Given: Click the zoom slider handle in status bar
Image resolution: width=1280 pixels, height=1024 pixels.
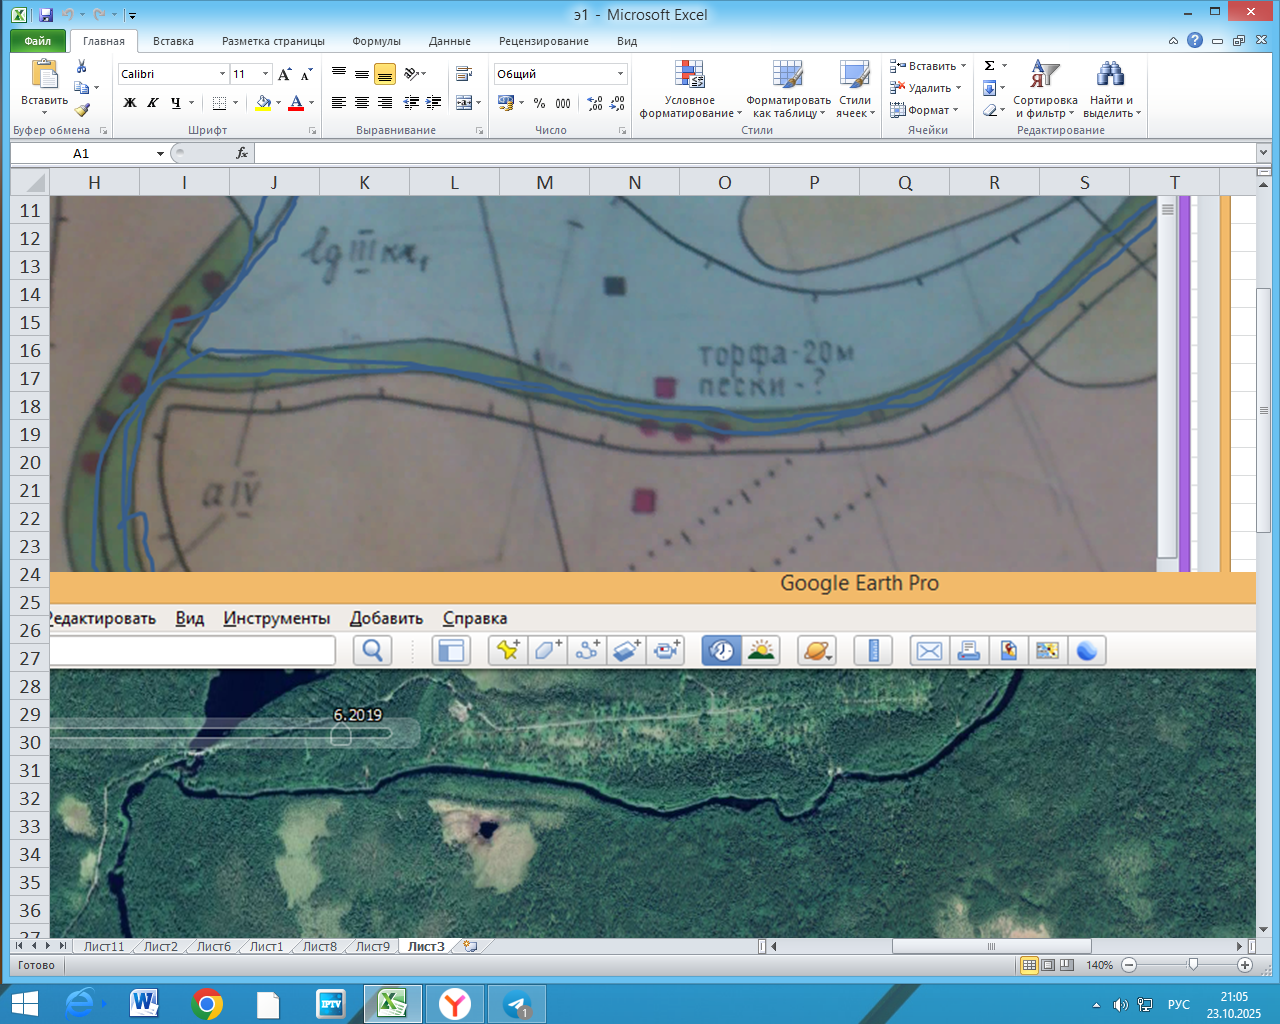Looking at the screenshot, I should coord(1192,965).
